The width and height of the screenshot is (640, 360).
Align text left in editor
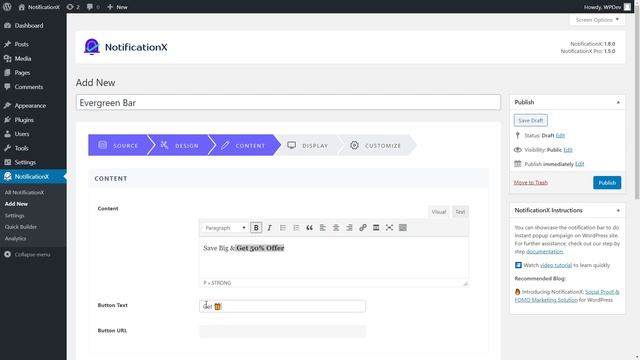click(x=323, y=228)
